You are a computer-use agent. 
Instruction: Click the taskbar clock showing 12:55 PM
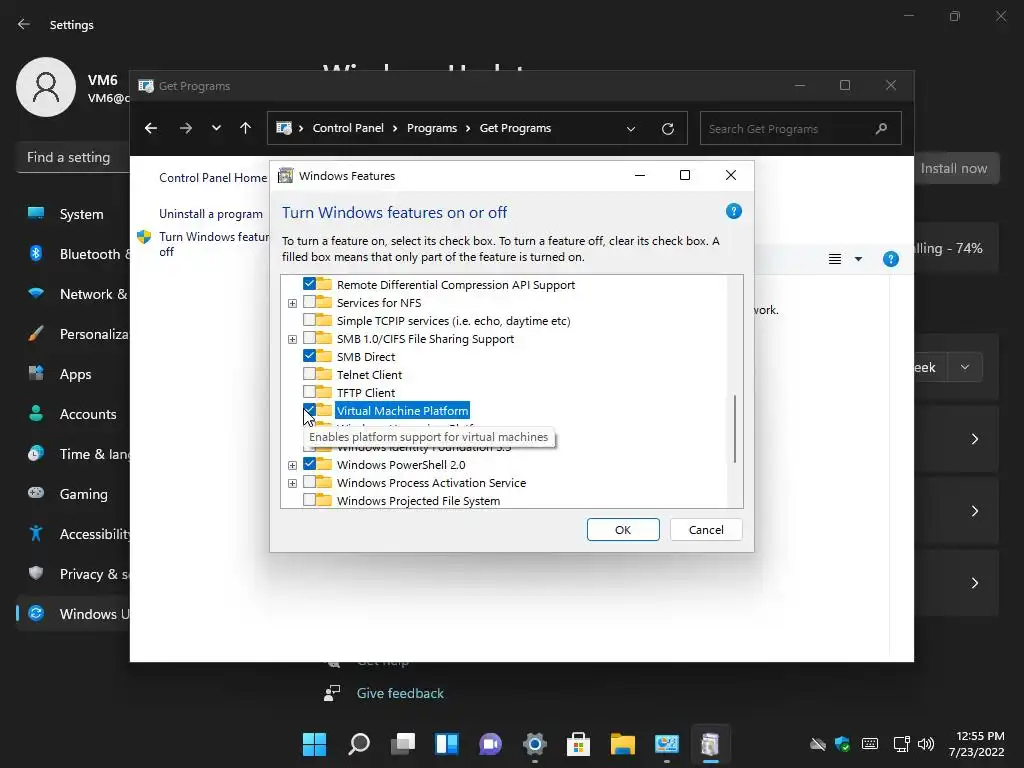[976, 744]
